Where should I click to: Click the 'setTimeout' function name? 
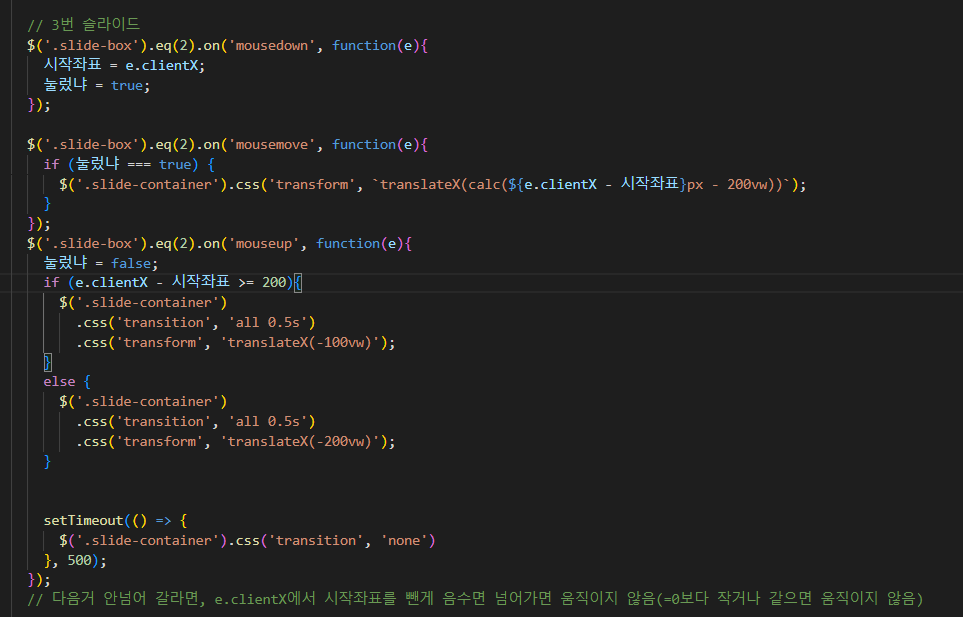click(x=83, y=521)
